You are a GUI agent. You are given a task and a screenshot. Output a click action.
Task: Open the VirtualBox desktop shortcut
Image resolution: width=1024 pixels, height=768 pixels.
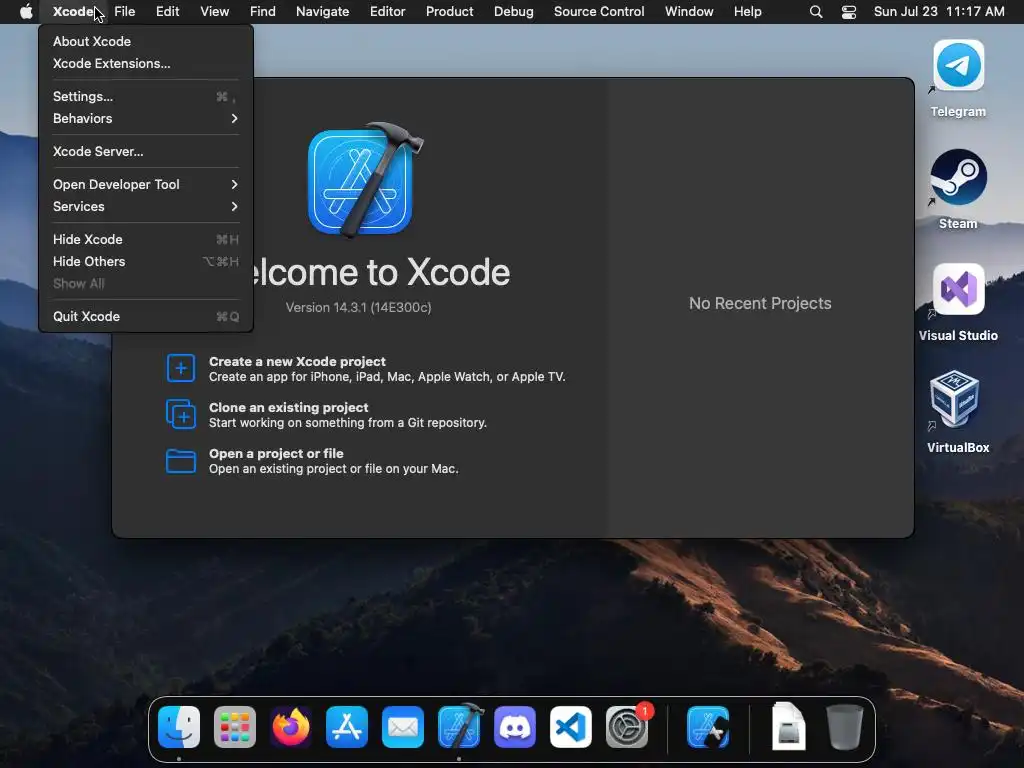954,398
